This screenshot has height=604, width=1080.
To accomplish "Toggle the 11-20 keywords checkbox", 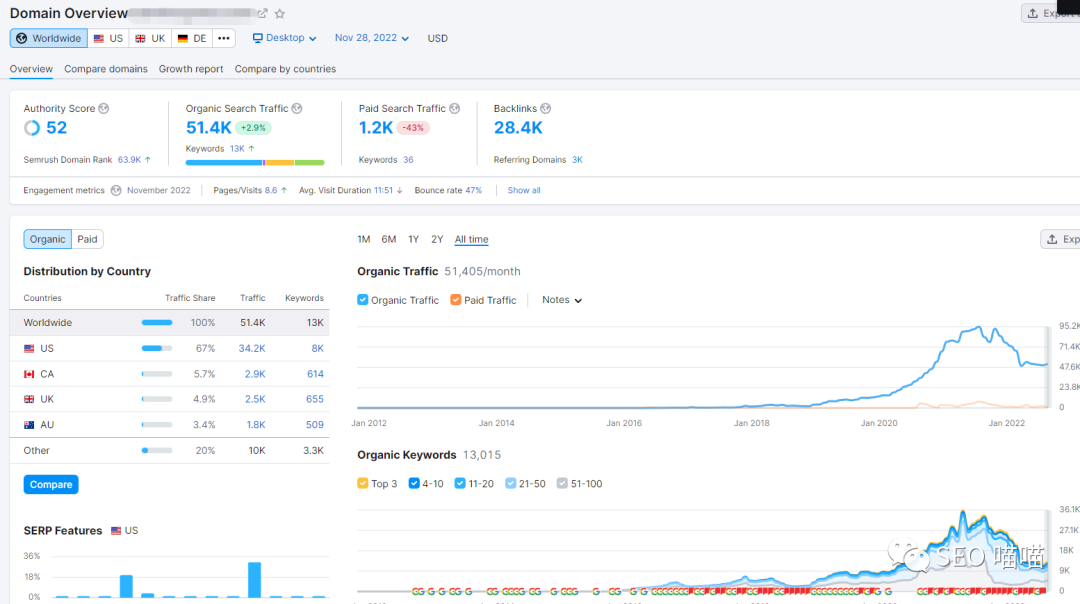I will point(460,483).
